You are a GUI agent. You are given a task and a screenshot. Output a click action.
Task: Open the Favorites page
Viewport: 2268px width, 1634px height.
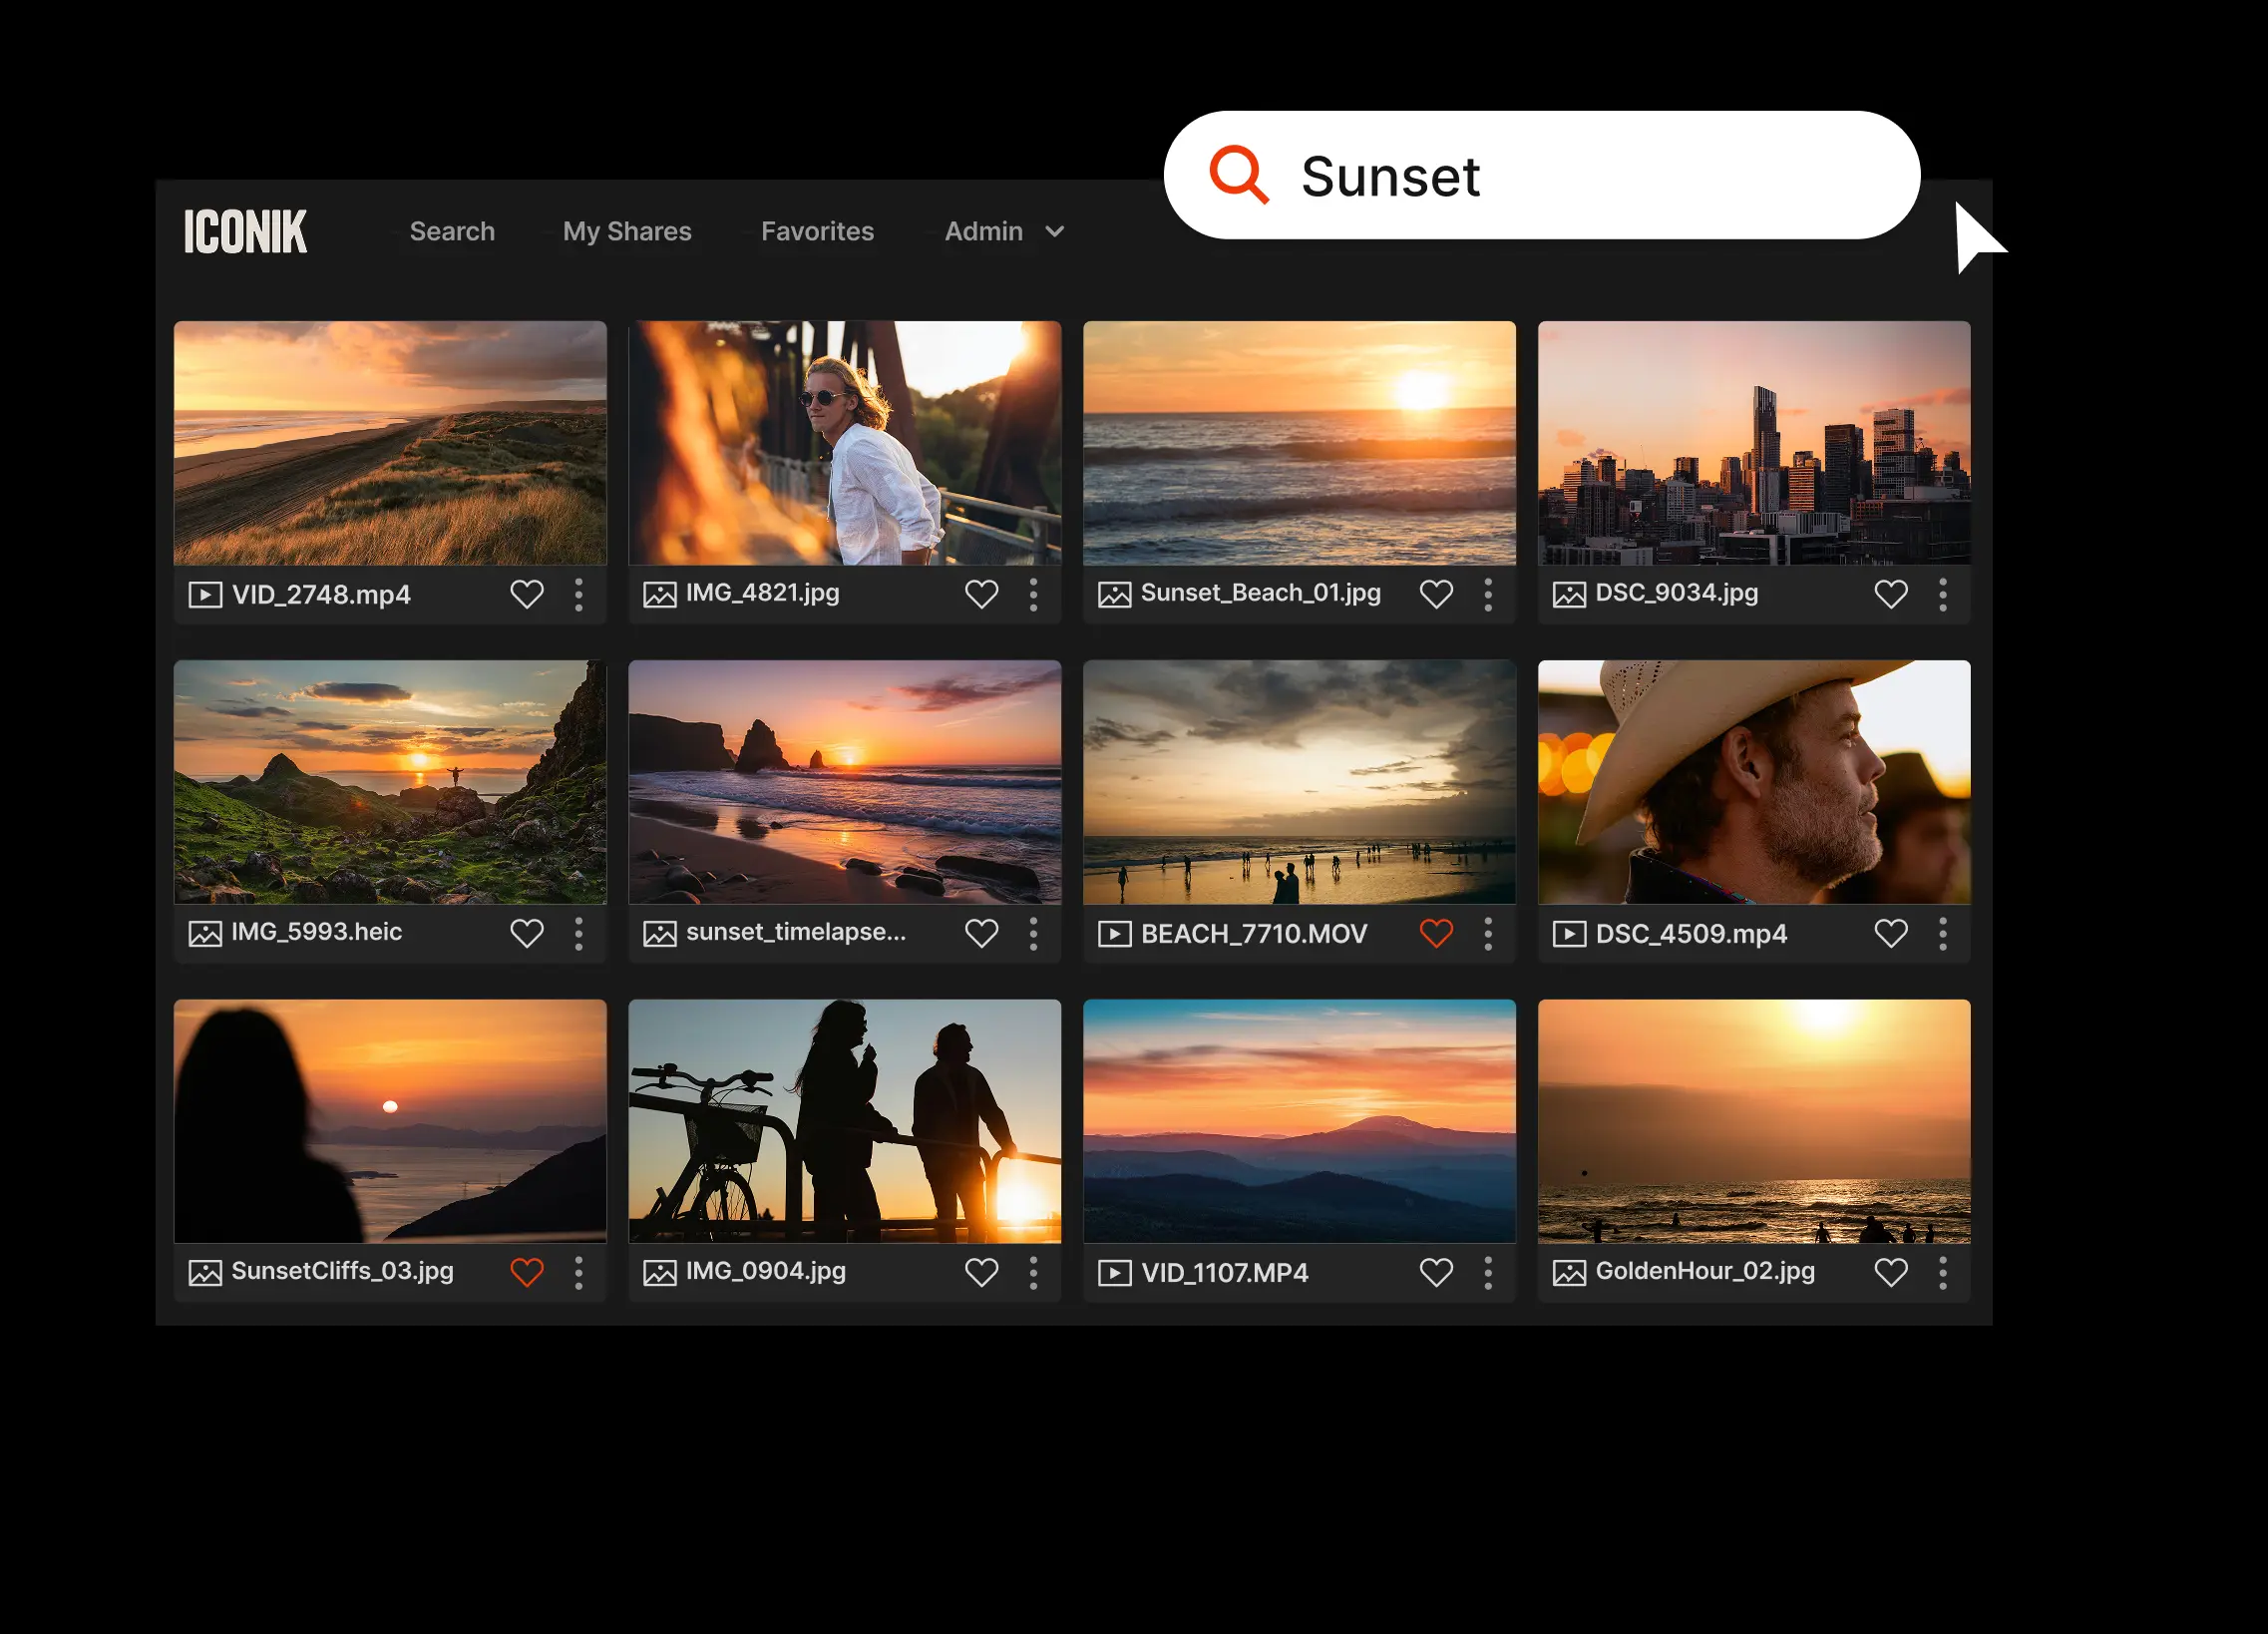click(x=816, y=231)
